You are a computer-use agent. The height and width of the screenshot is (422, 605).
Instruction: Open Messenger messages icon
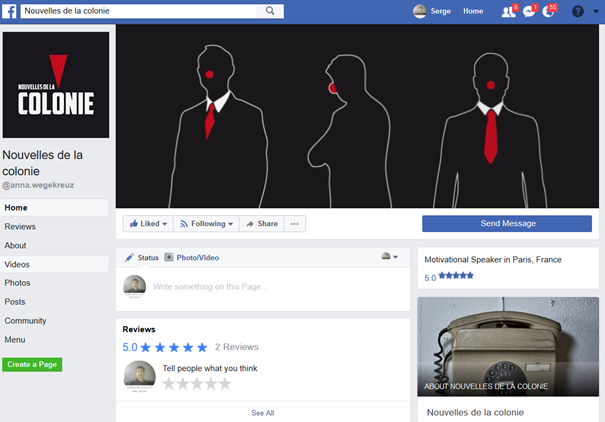529,12
